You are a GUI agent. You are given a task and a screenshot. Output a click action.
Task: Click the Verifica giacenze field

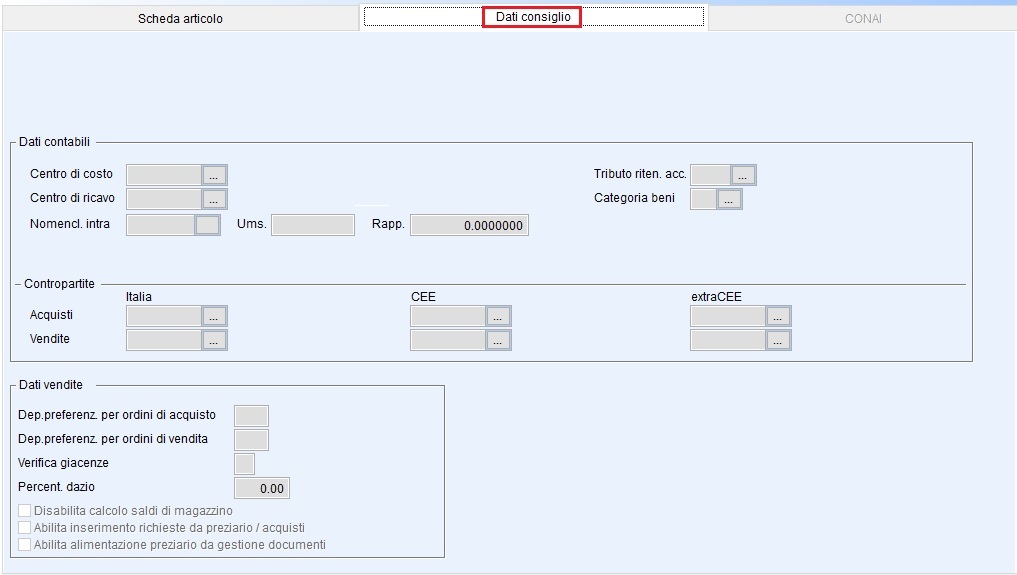pos(244,464)
